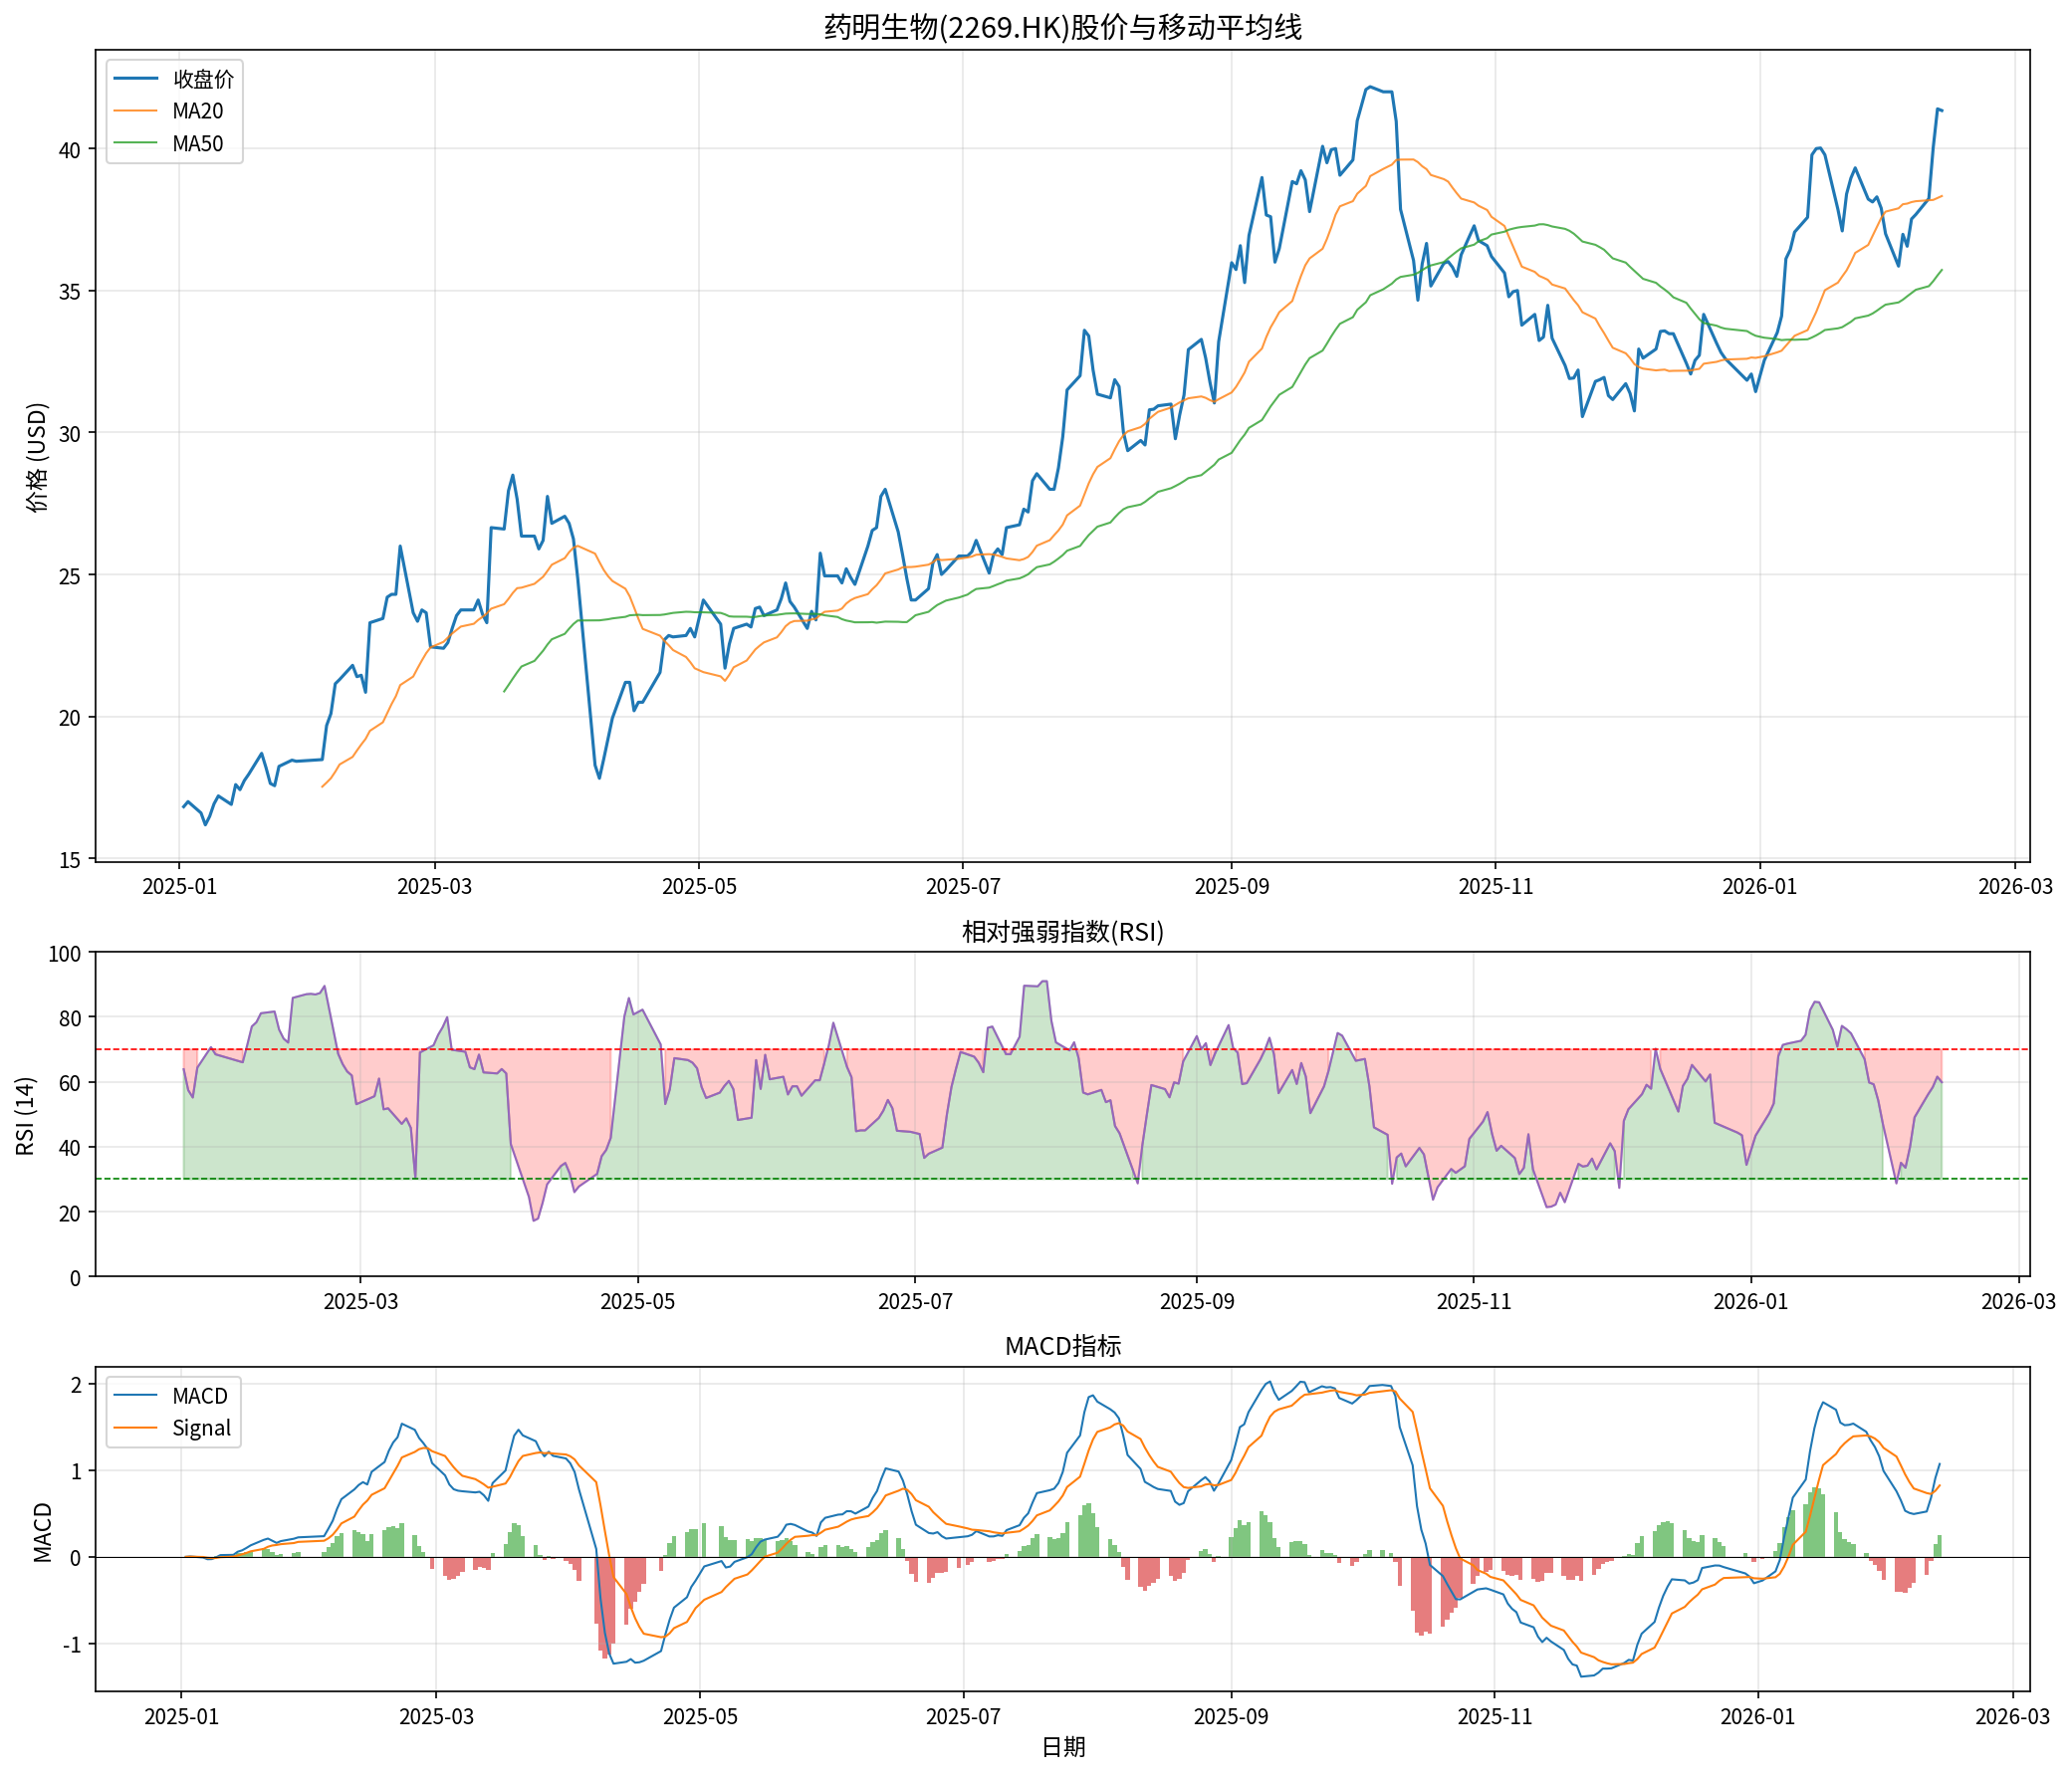Image resolution: width=2072 pixels, height=1774 pixels.
Task: Click the 价格 (USD) y-axis label
Action: pyautogui.click(x=37, y=458)
